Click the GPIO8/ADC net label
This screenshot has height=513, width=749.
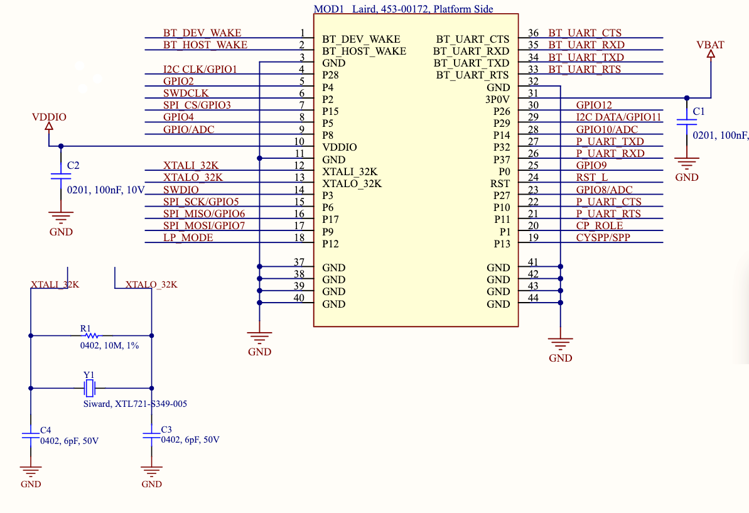coord(604,190)
